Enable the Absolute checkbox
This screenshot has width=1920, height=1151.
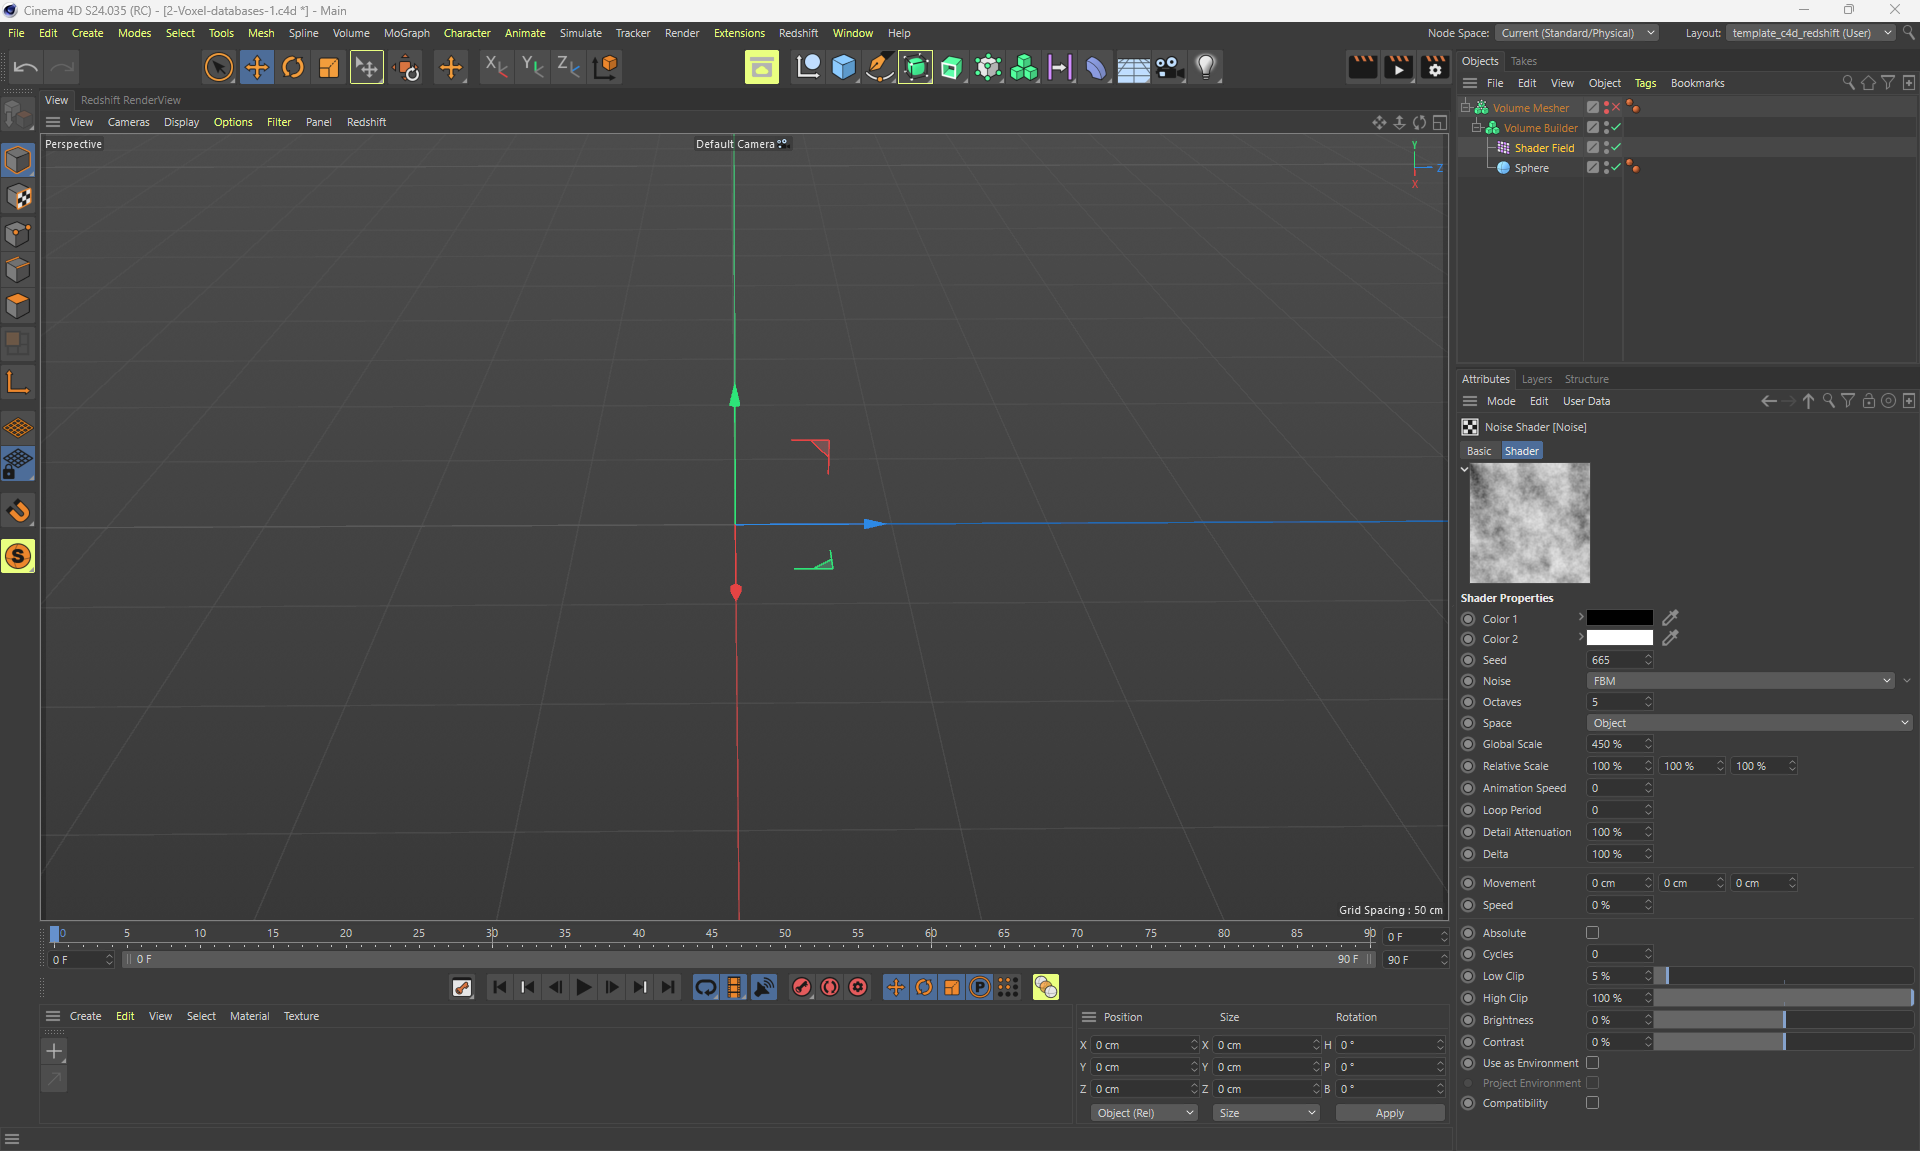(1592, 933)
